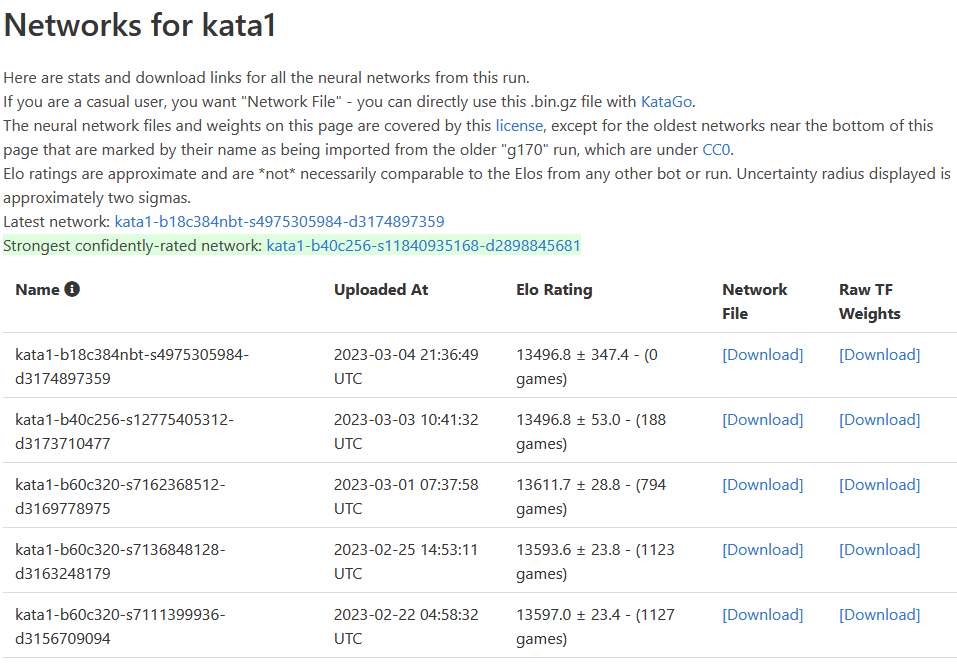Download network file for kata1-b18c384nbt-s4975305984

coord(762,355)
